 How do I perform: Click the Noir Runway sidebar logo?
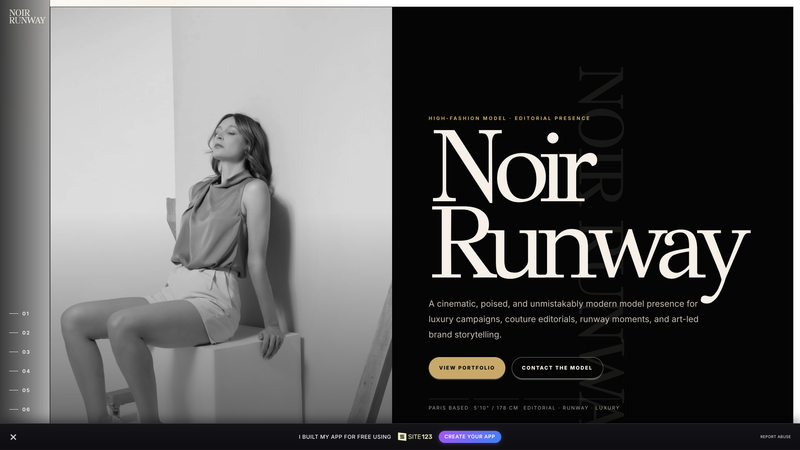click(27, 17)
